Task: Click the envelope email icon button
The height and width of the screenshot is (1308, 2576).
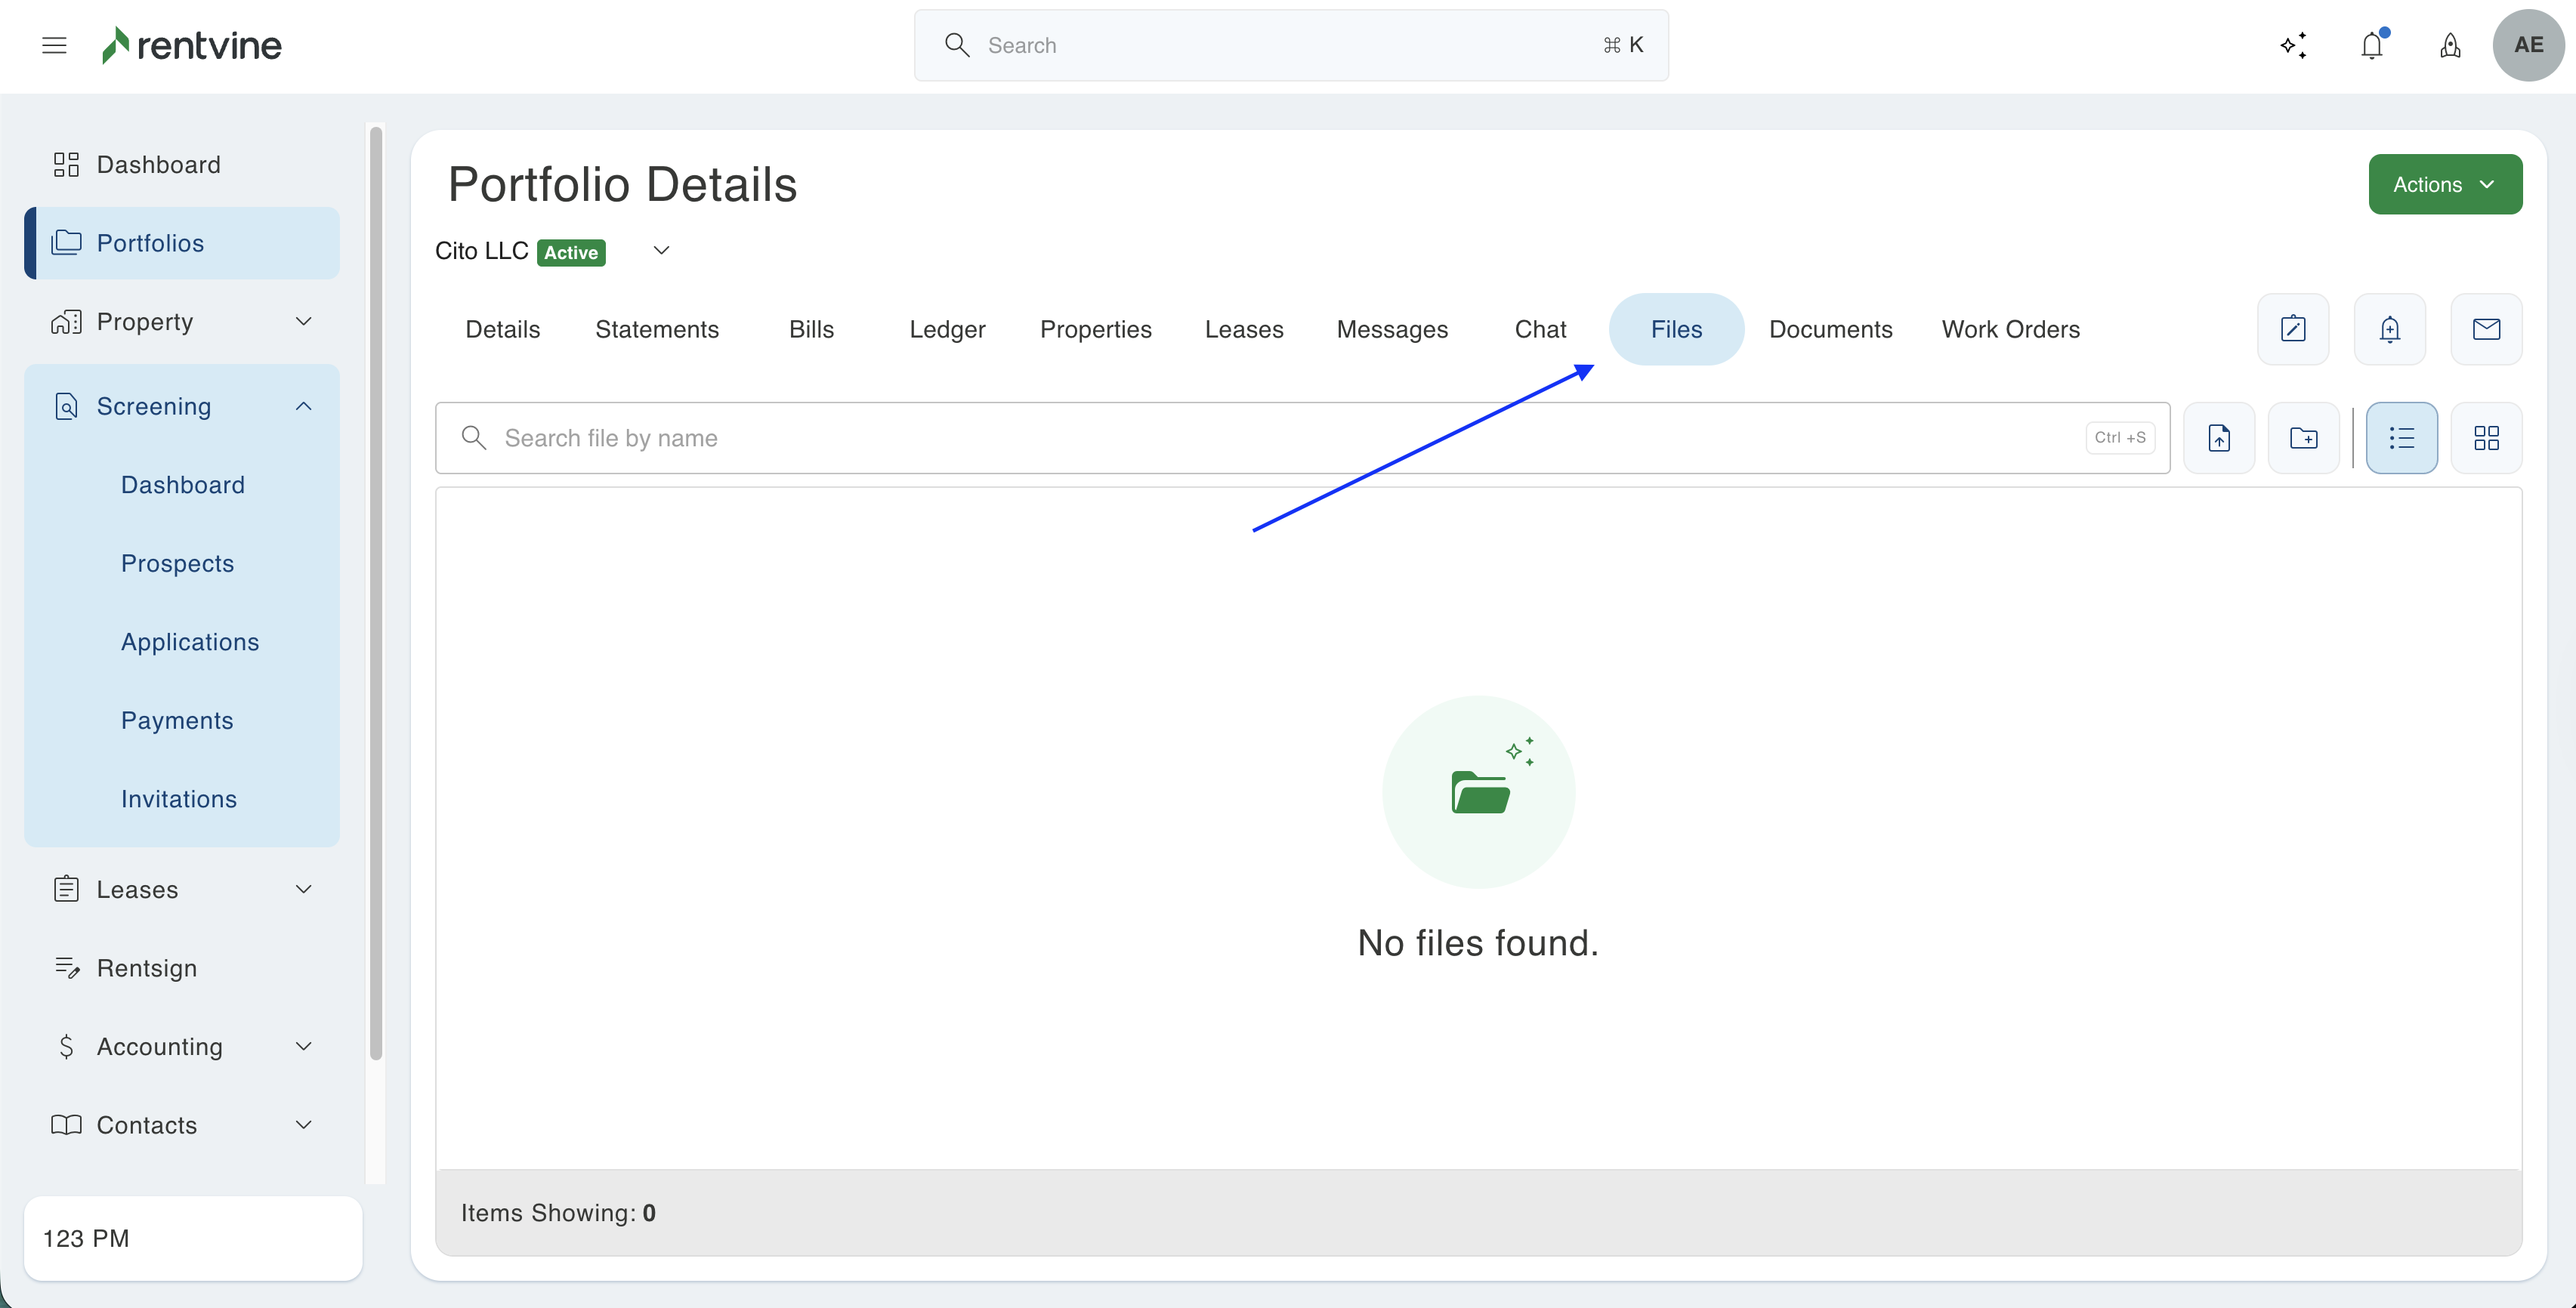Action: (x=2486, y=329)
